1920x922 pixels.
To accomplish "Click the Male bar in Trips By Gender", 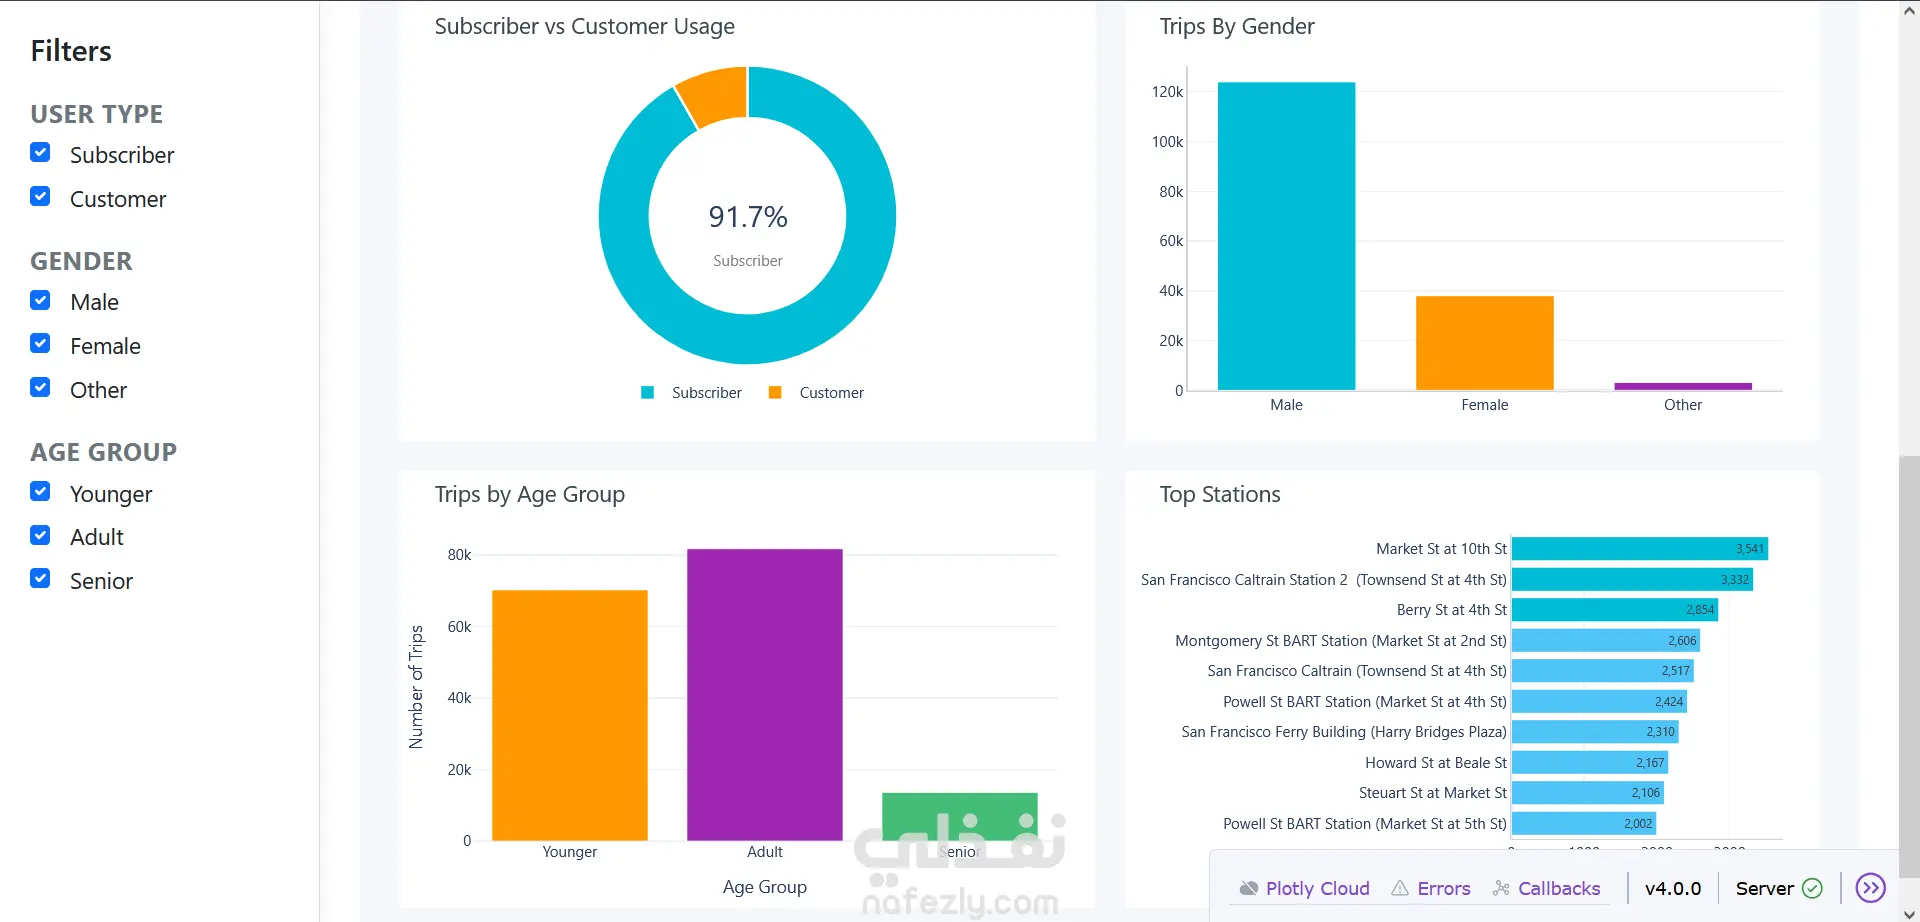I will [x=1286, y=236].
